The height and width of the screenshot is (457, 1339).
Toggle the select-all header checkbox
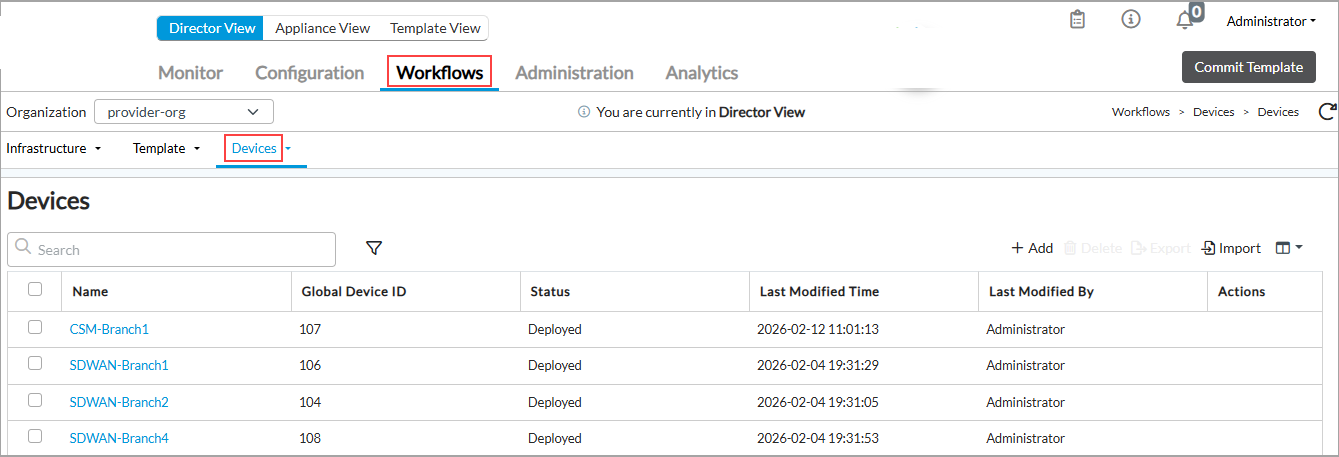[x=35, y=290]
